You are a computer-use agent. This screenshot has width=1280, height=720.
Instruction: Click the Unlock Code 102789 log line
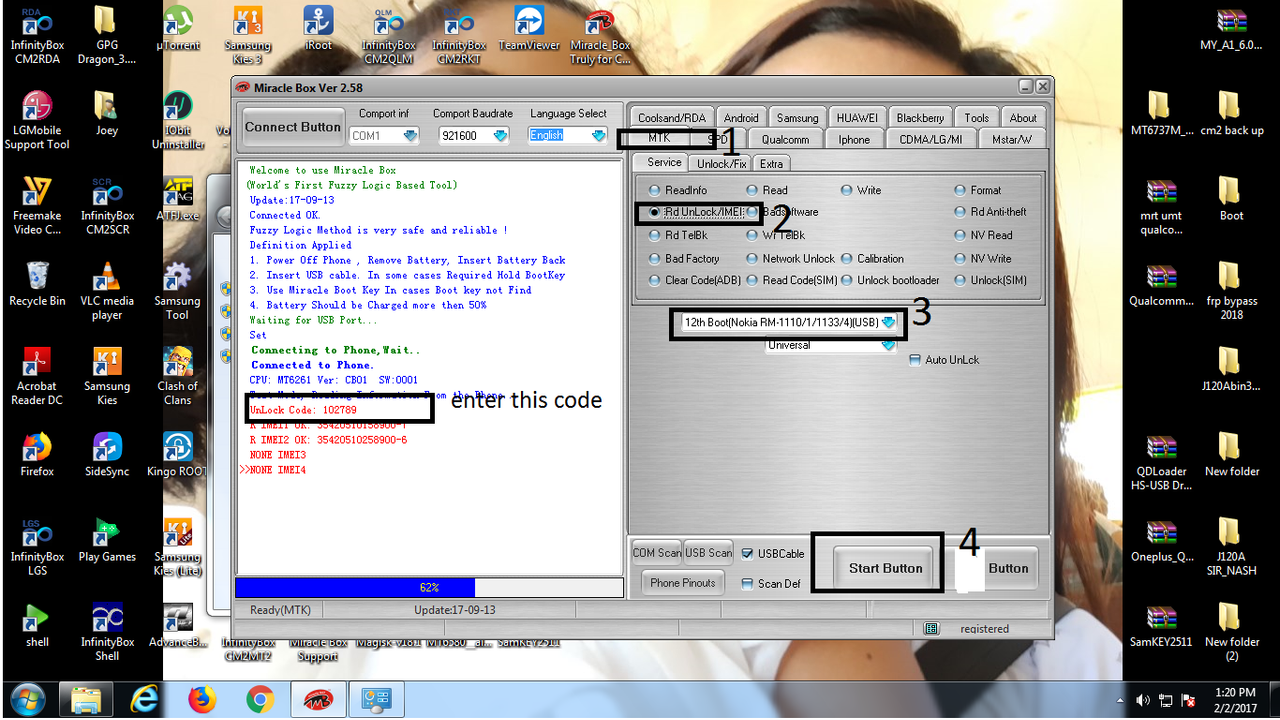tap(303, 410)
